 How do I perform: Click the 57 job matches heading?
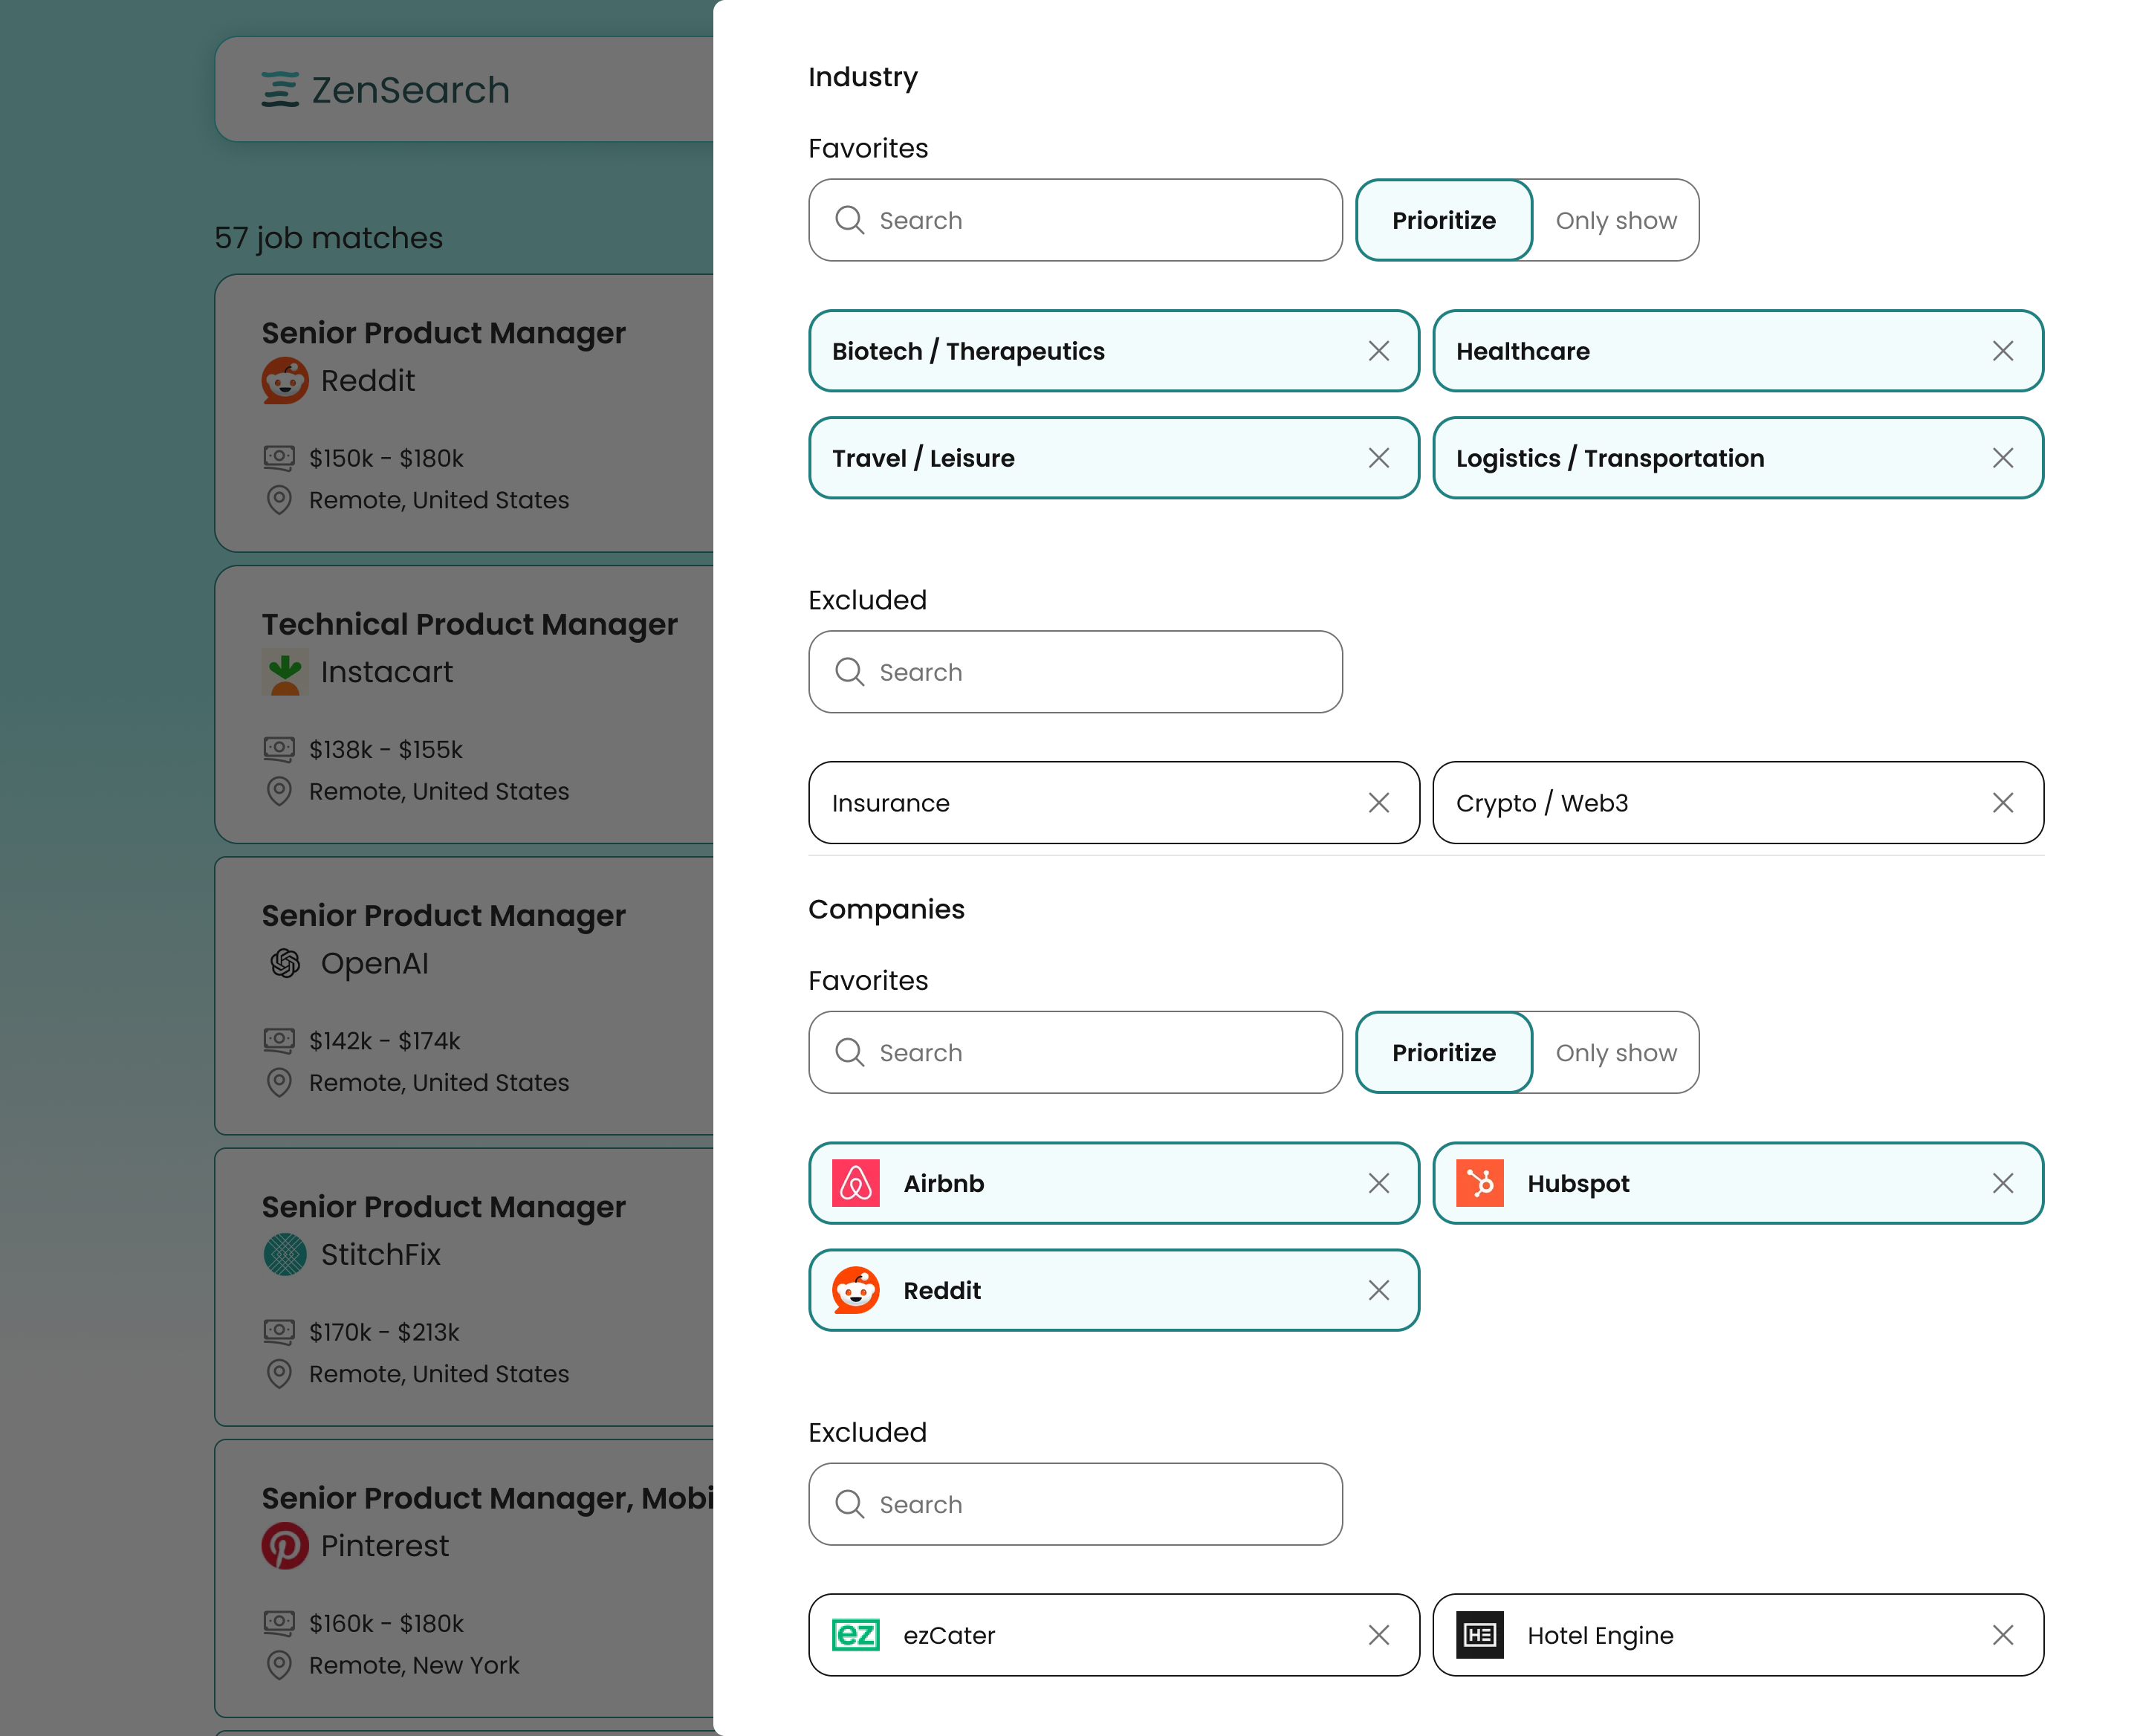point(328,238)
